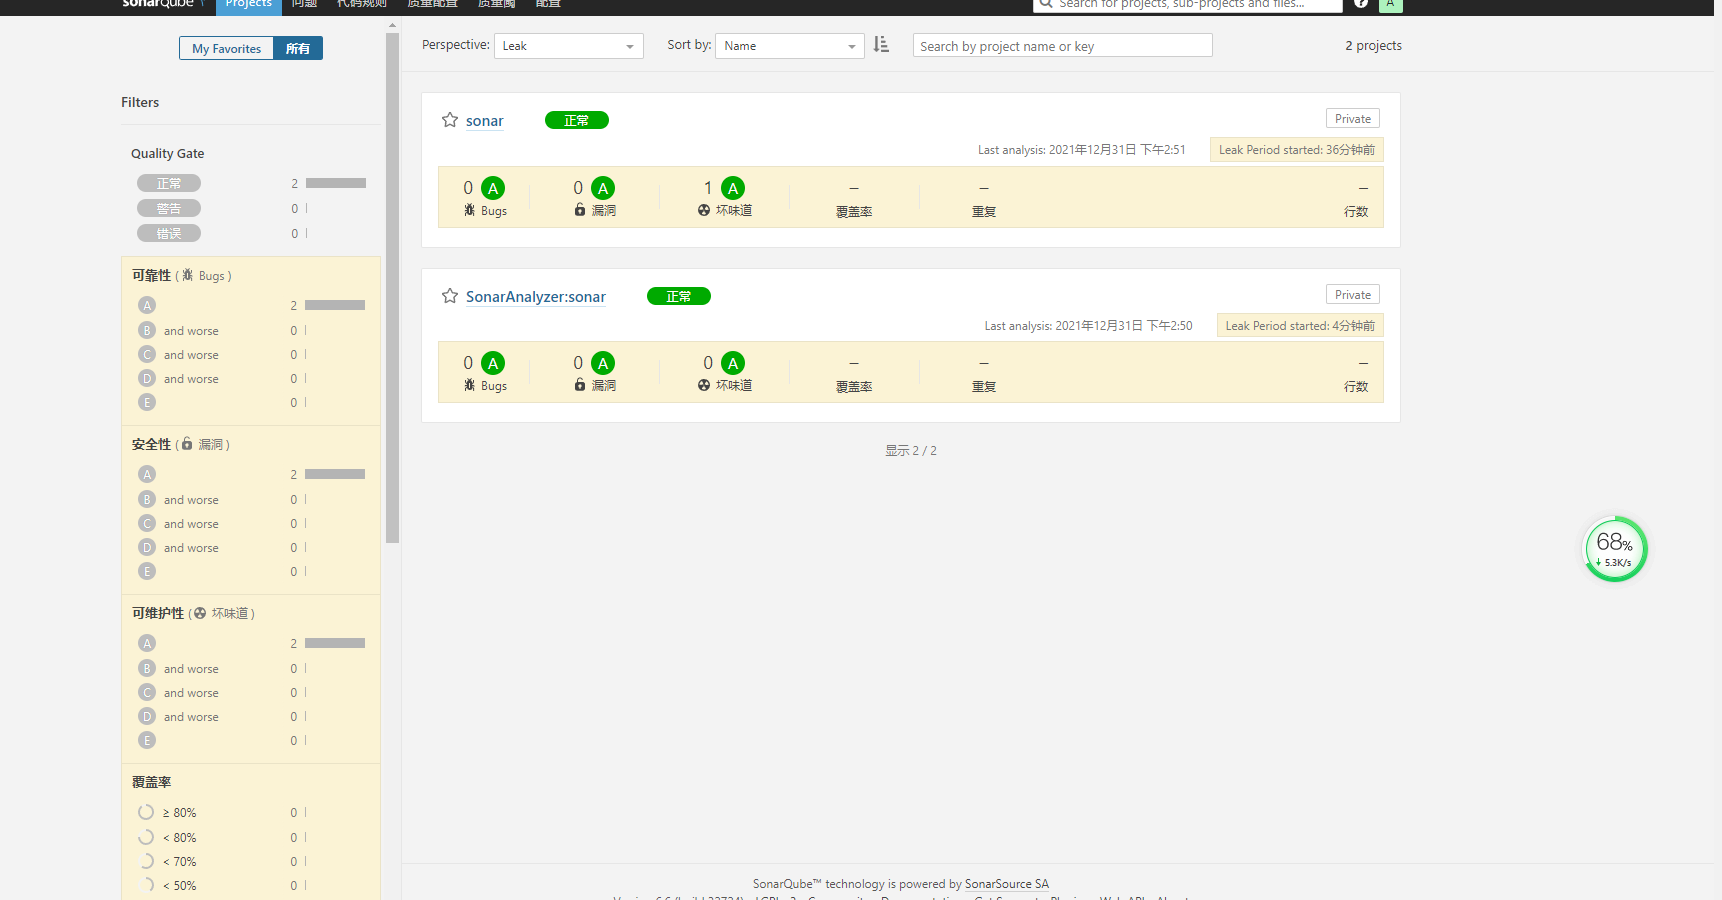Follow the SonarSource SA footer link
The image size is (1722, 900).
point(1007,884)
